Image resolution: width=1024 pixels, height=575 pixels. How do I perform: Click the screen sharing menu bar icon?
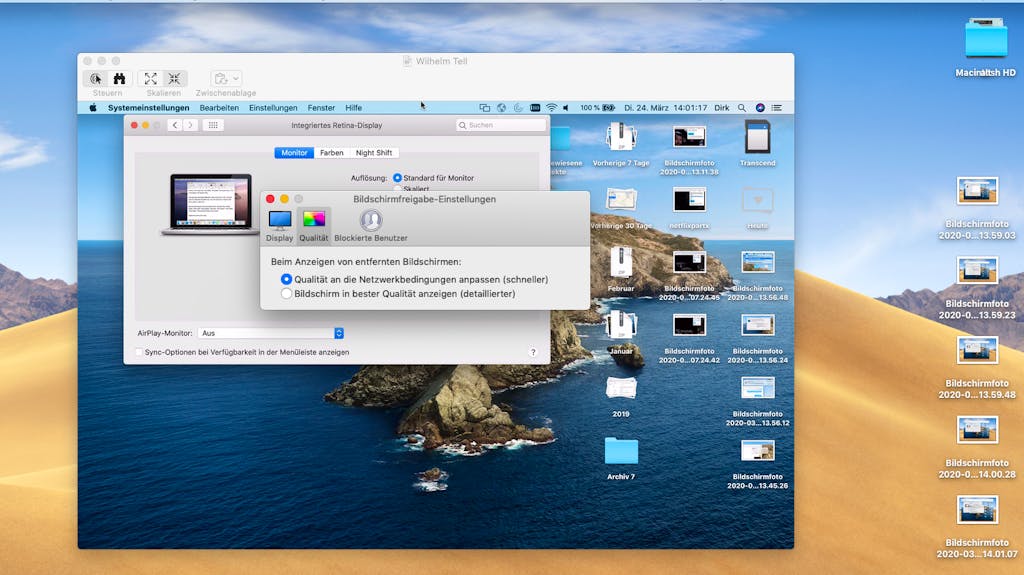pos(485,108)
